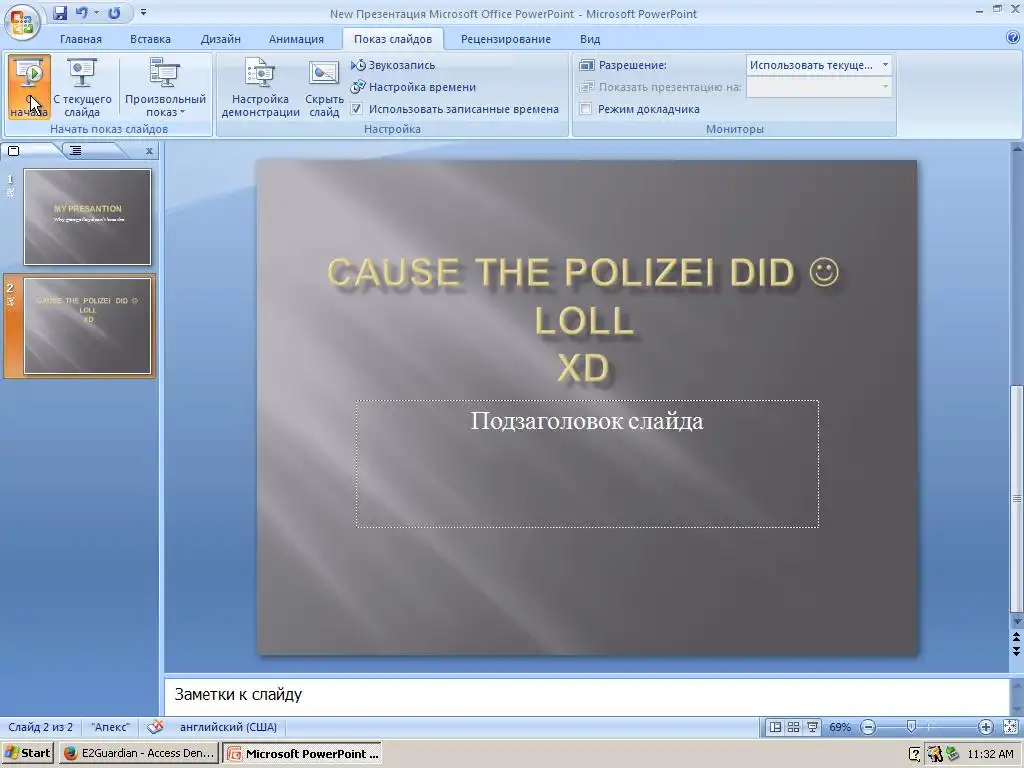Uncheck Использовать записанные времена checkbox
Screen dimensions: 1024x768
pyautogui.click(x=357, y=109)
